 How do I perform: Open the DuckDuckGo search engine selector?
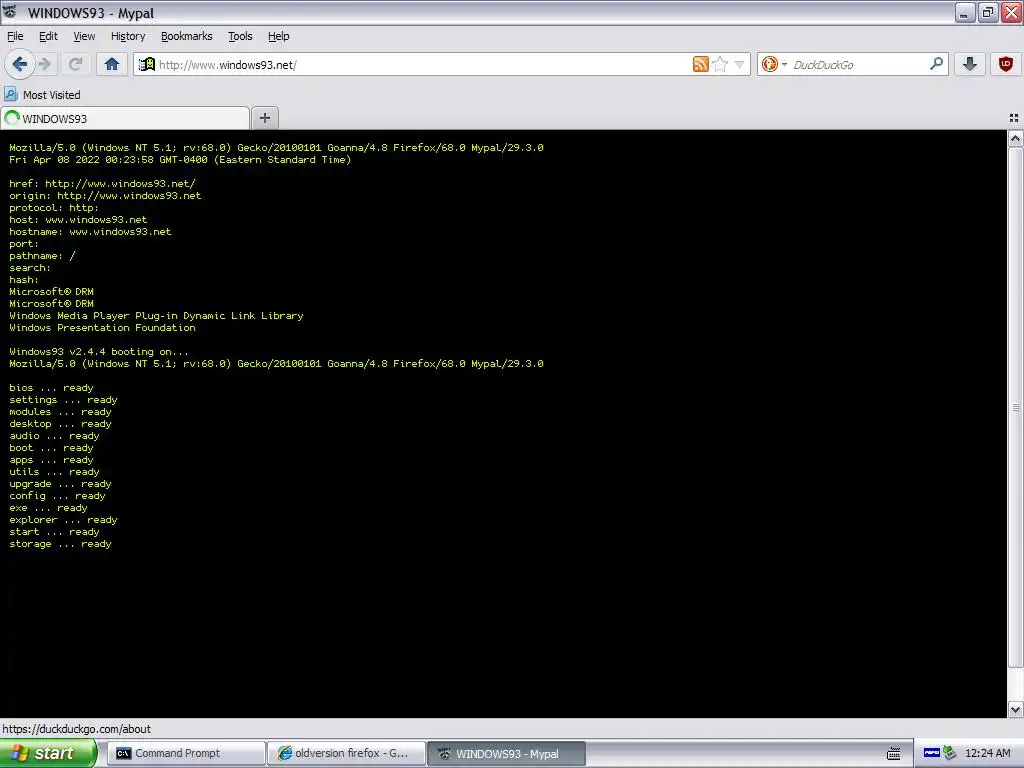775,64
